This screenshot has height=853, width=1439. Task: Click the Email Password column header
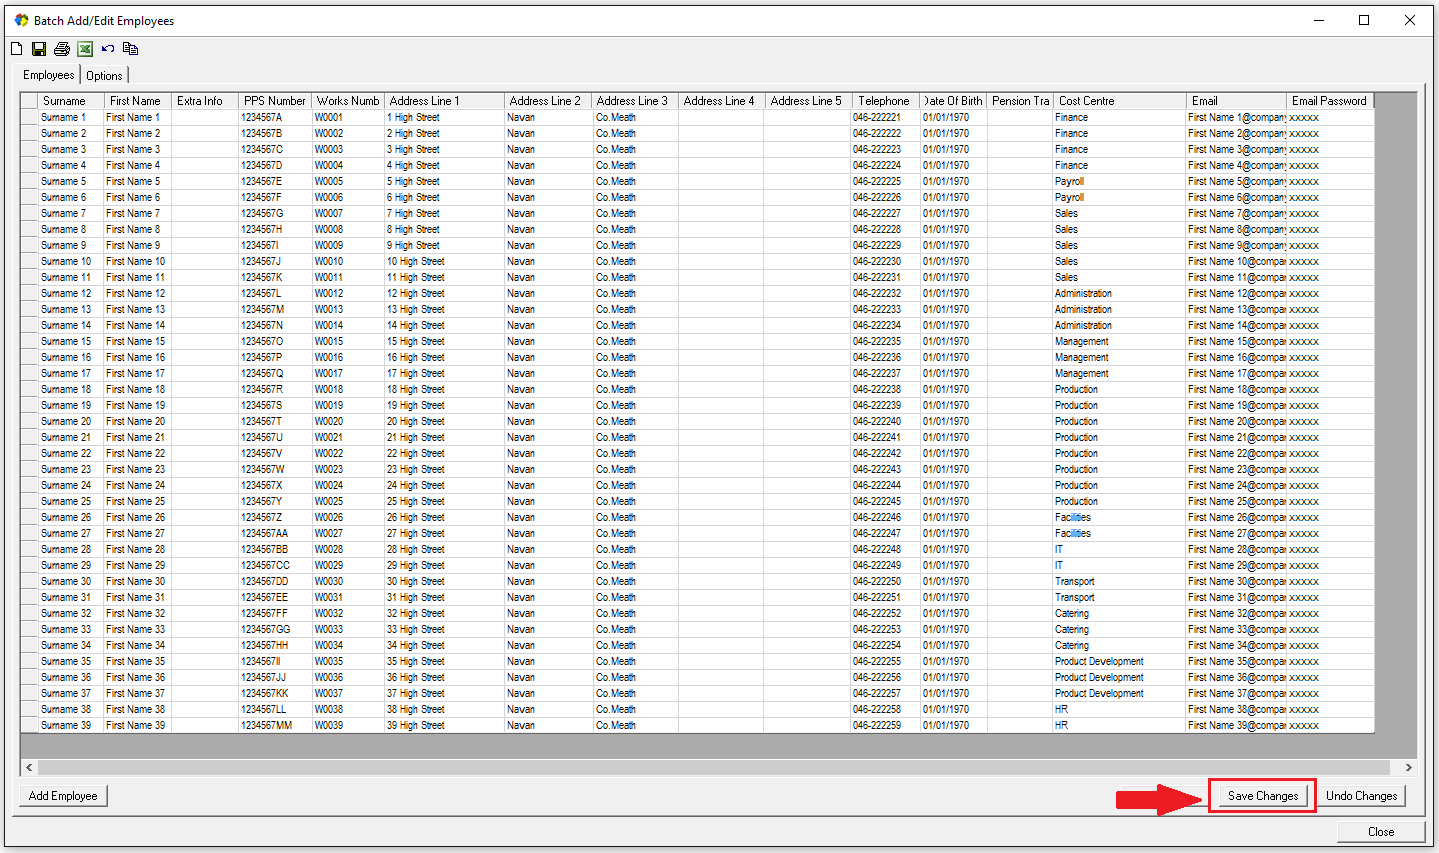click(x=1328, y=101)
